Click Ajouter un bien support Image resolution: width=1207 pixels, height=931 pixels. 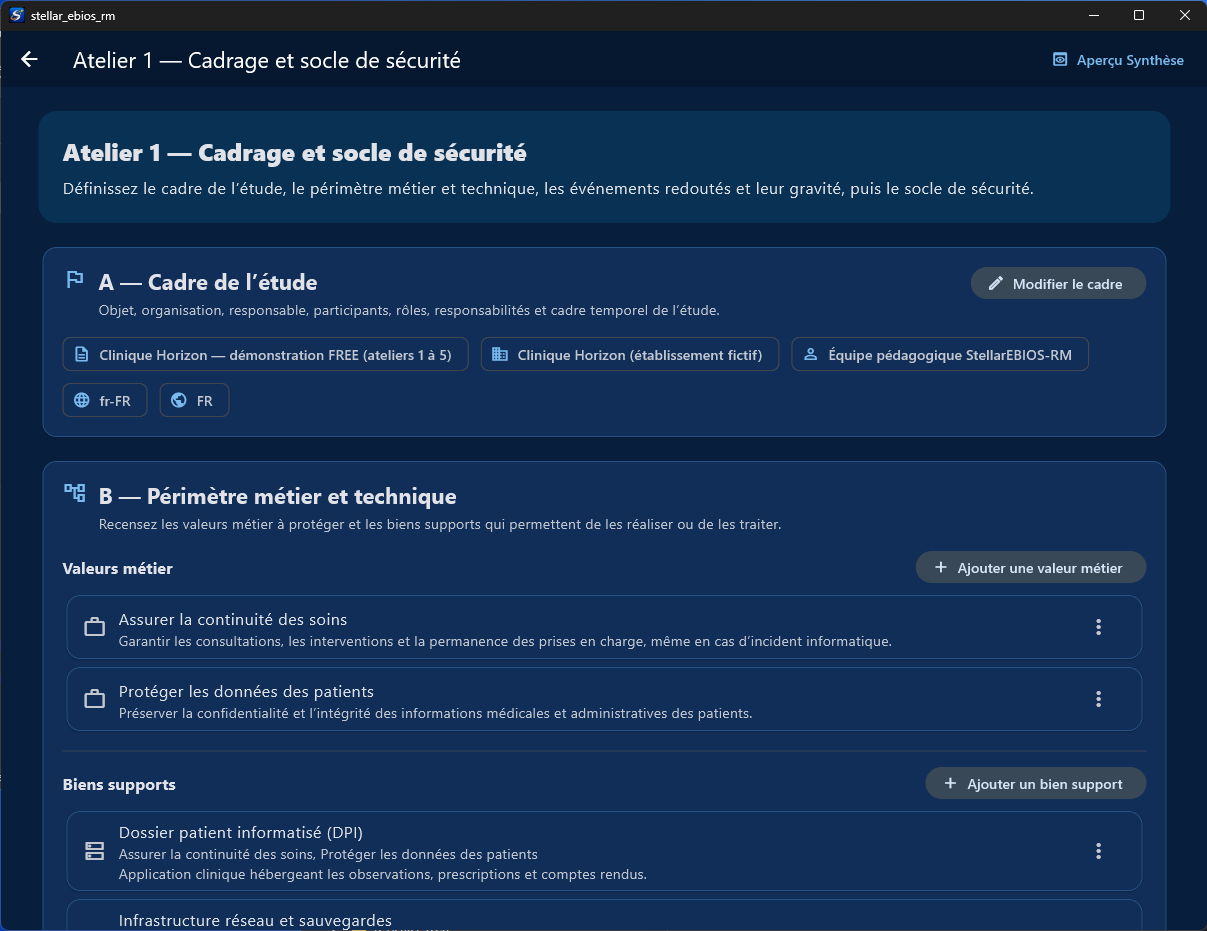[1035, 784]
